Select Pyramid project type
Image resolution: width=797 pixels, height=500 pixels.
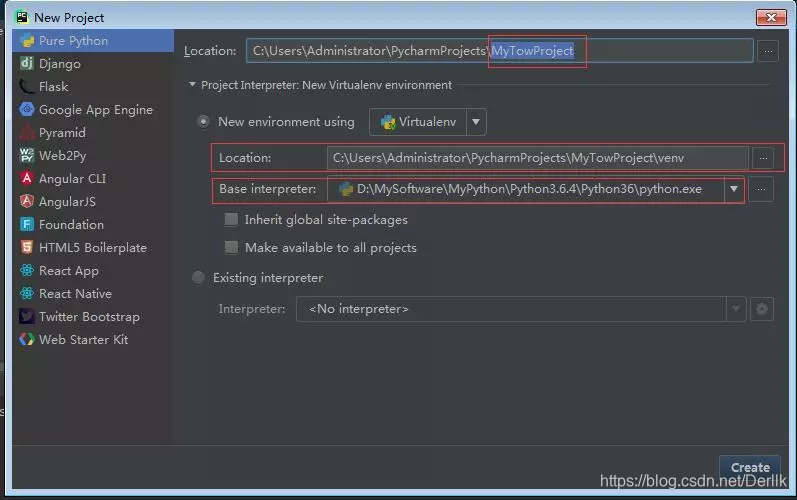93,133
